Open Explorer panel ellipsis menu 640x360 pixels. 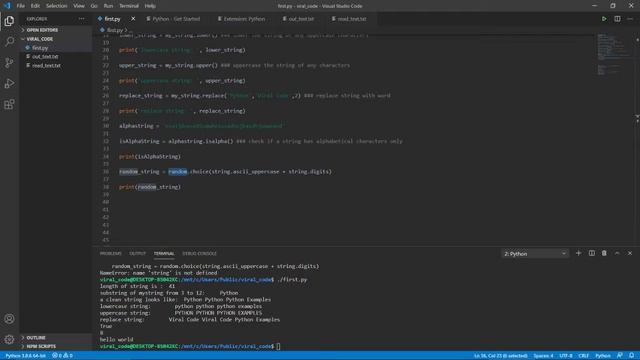[x=82, y=19]
